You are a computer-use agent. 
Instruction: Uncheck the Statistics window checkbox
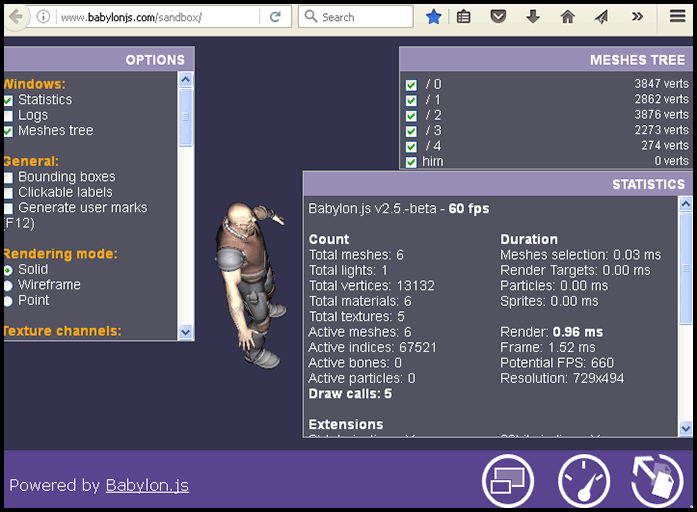click(8, 100)
